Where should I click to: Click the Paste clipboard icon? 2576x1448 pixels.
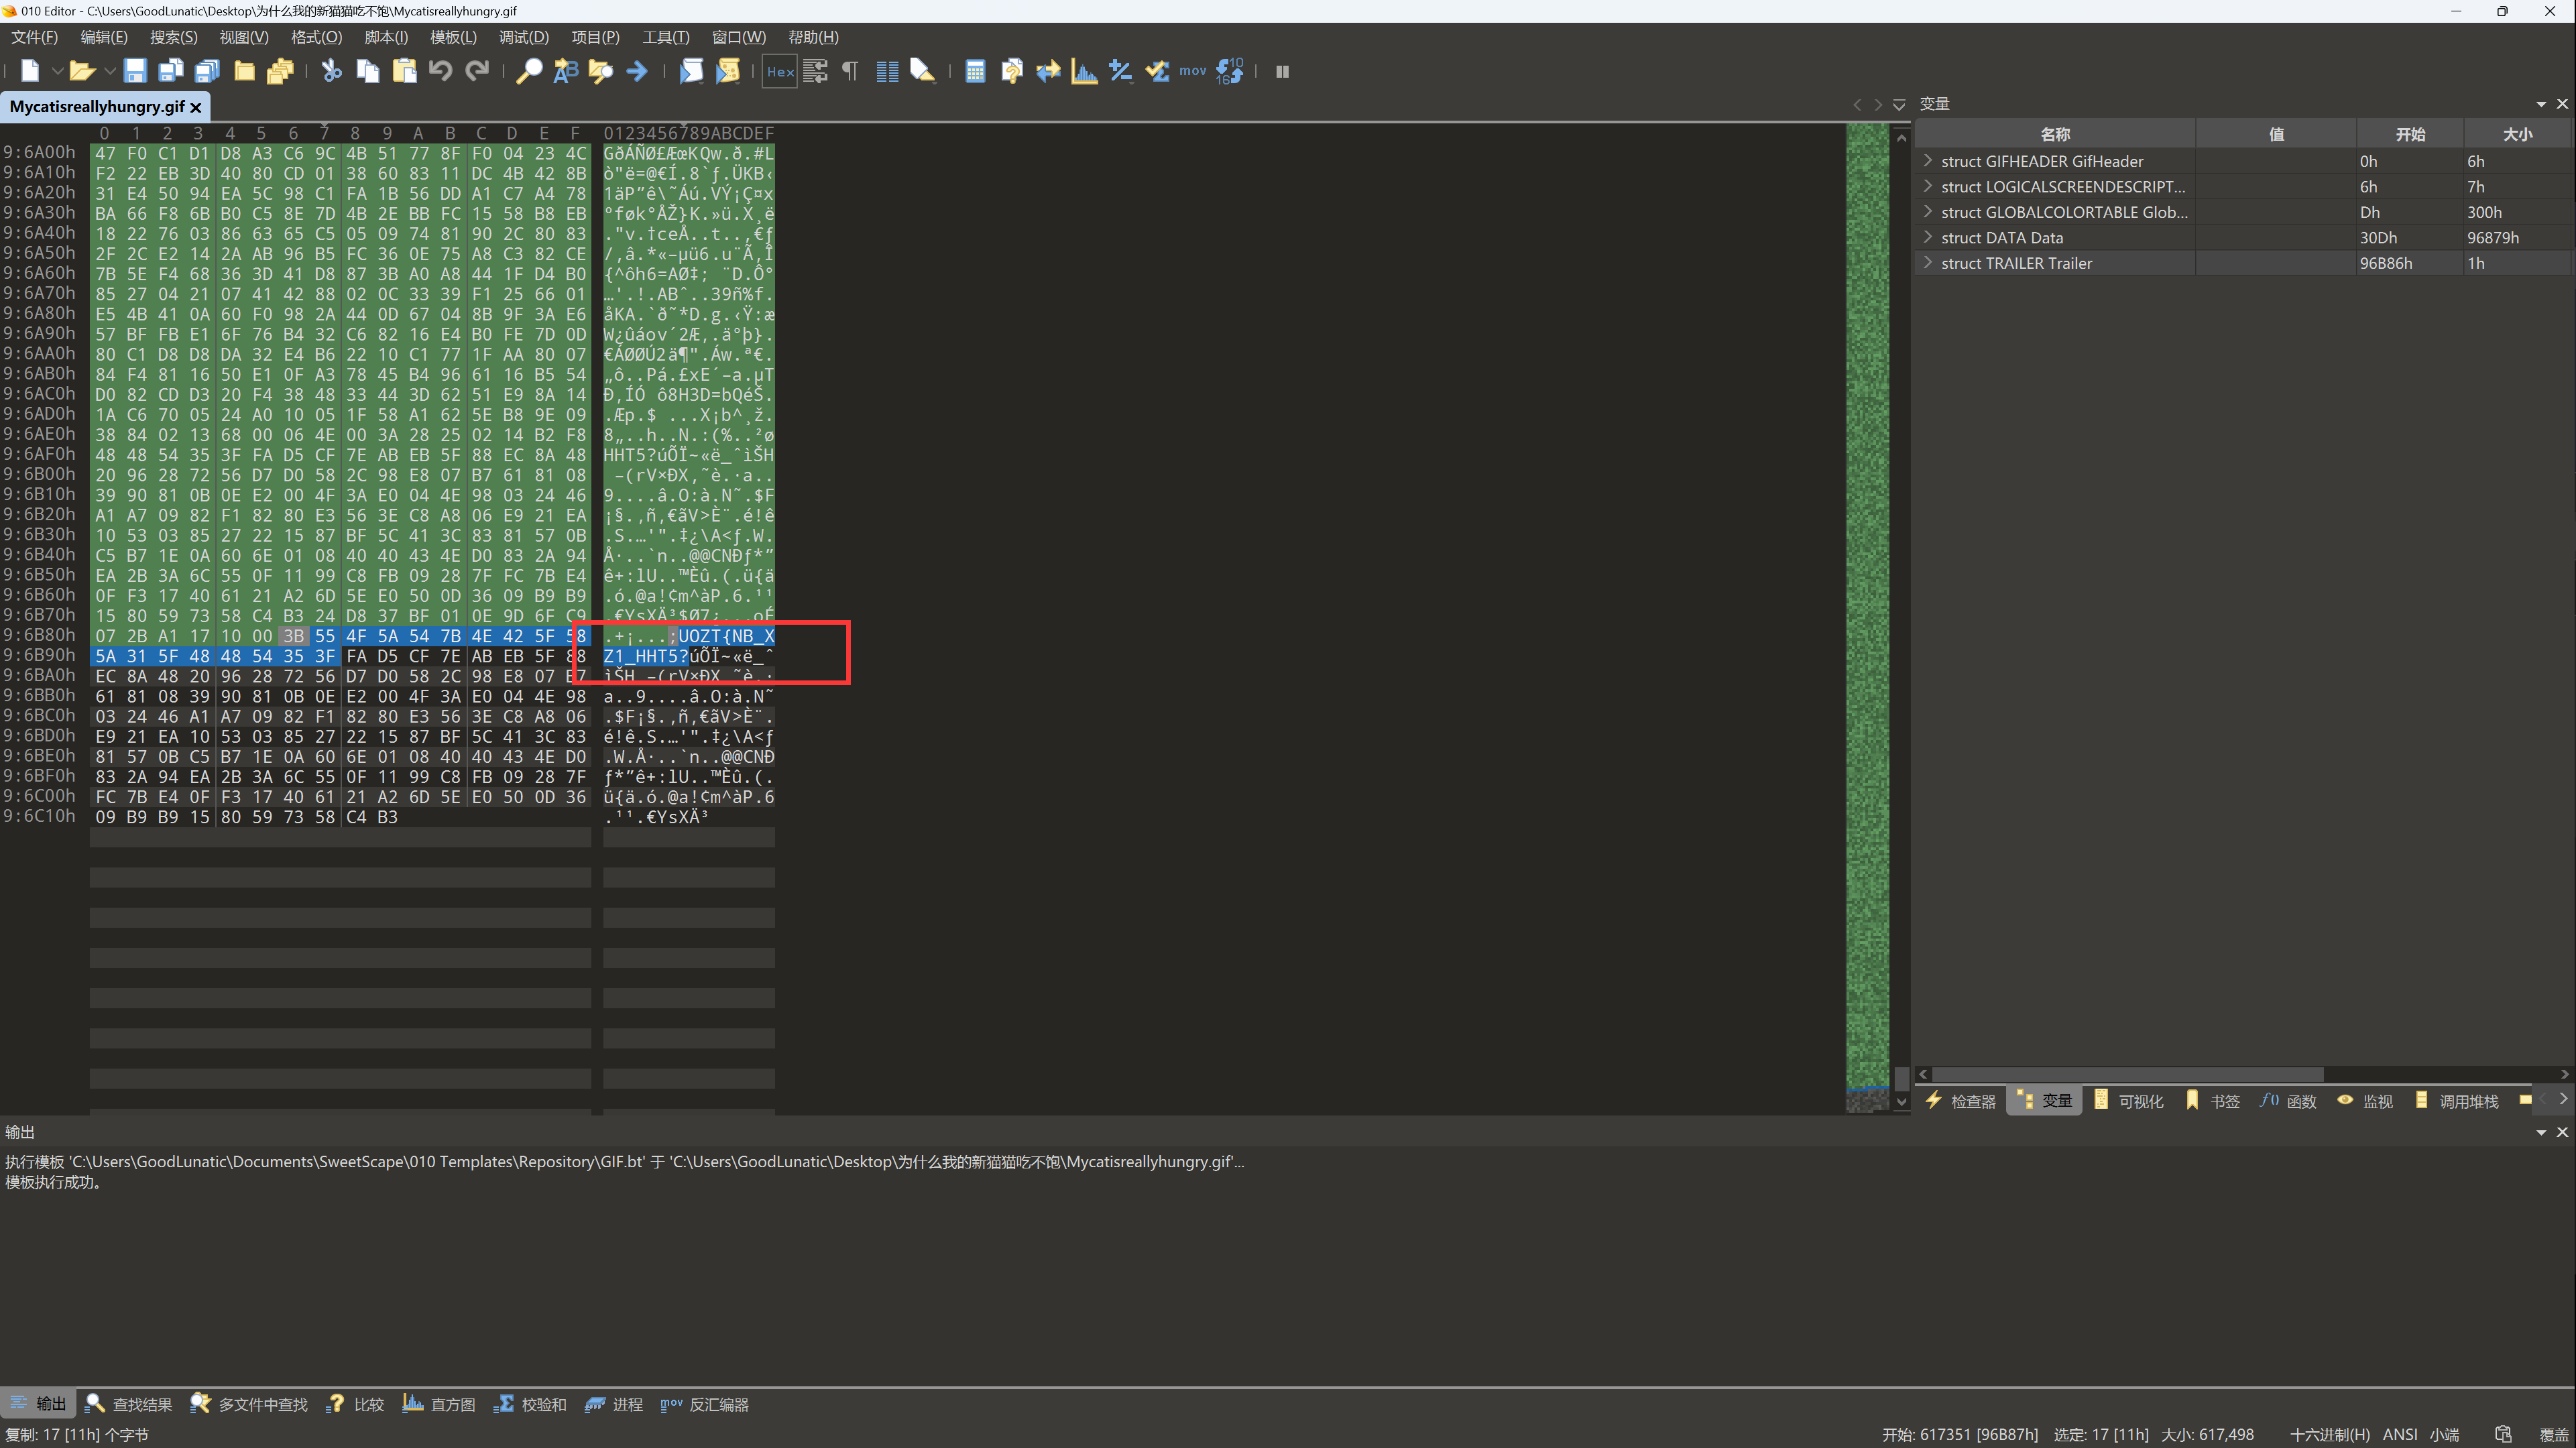404,71
